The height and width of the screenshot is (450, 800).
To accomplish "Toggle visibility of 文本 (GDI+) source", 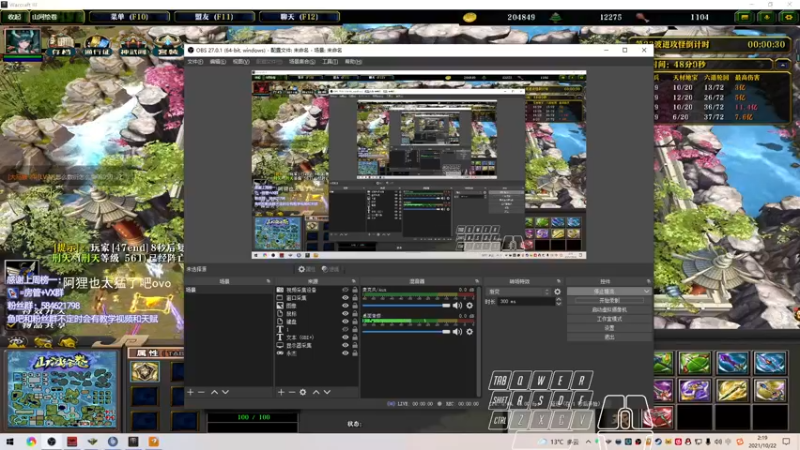I will (345, 337).
